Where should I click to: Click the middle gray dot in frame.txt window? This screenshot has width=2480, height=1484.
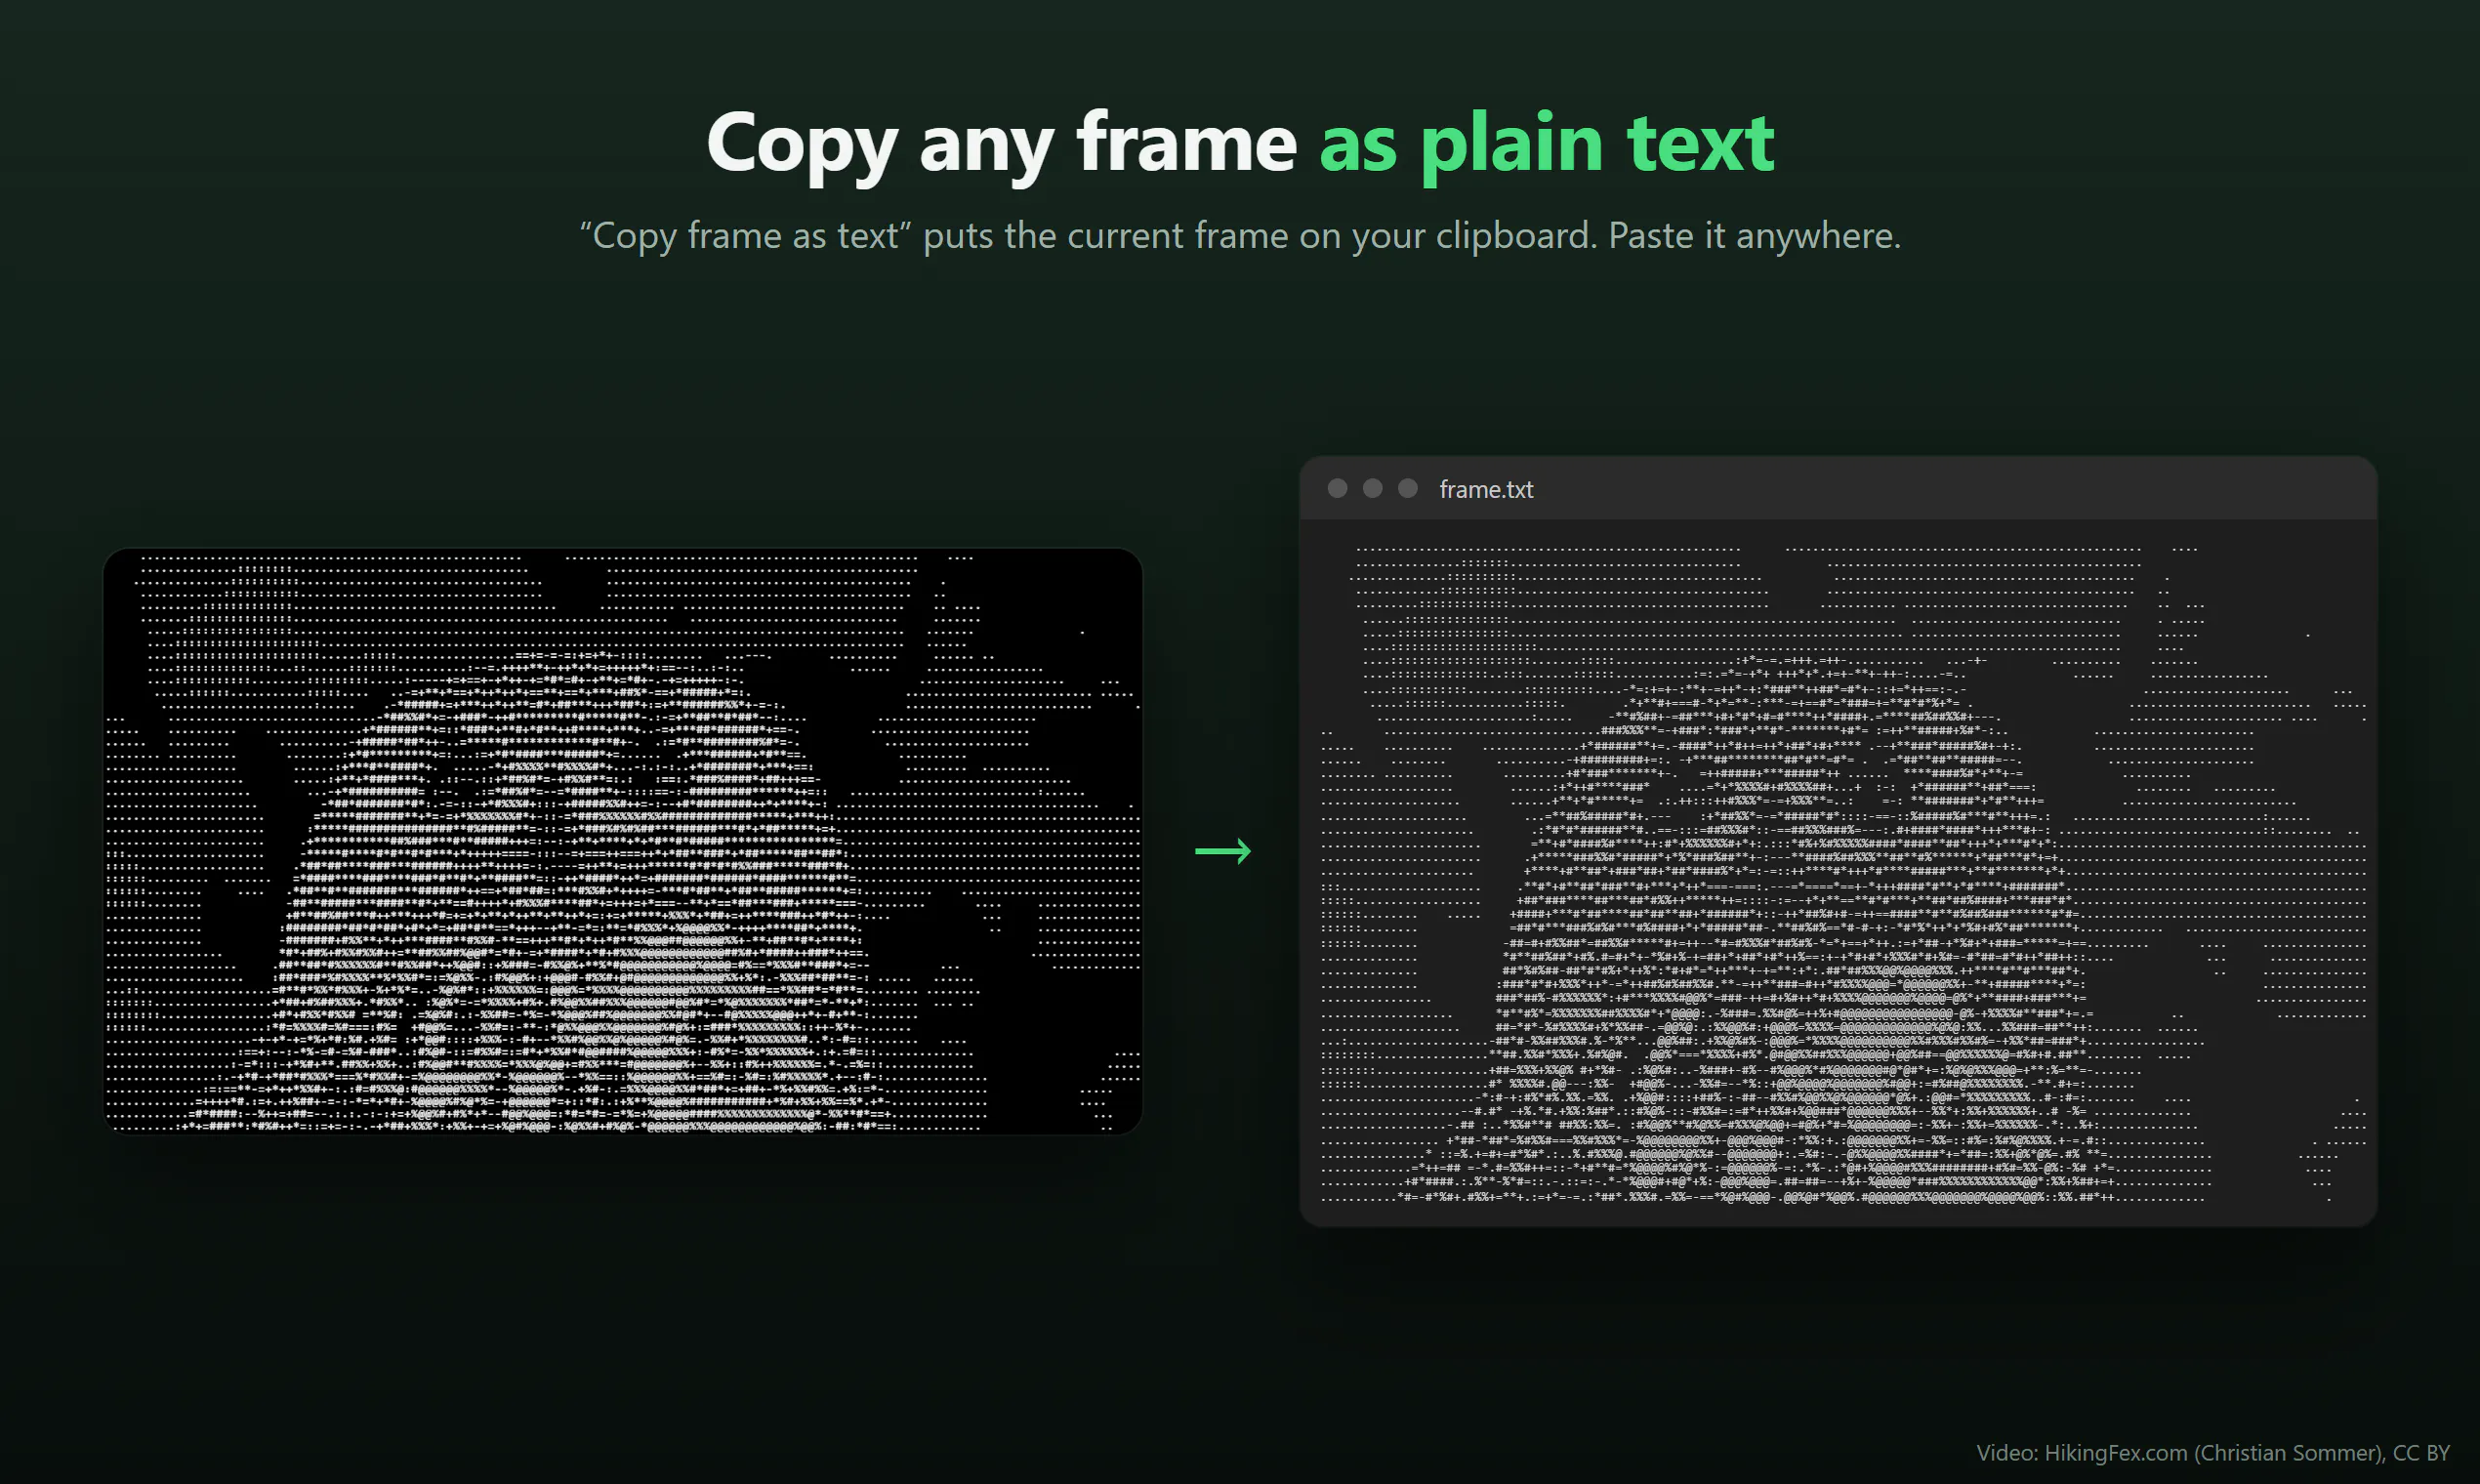[1372, 488]
